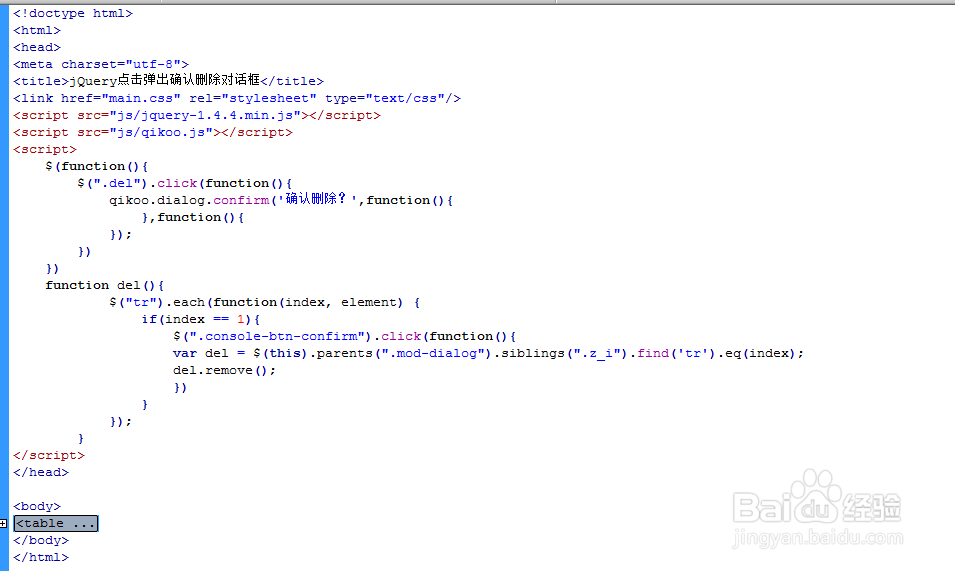The image size is (955, 571).
Task: Click the title tag line with jQuery text
Action: (x=169, y=80)
